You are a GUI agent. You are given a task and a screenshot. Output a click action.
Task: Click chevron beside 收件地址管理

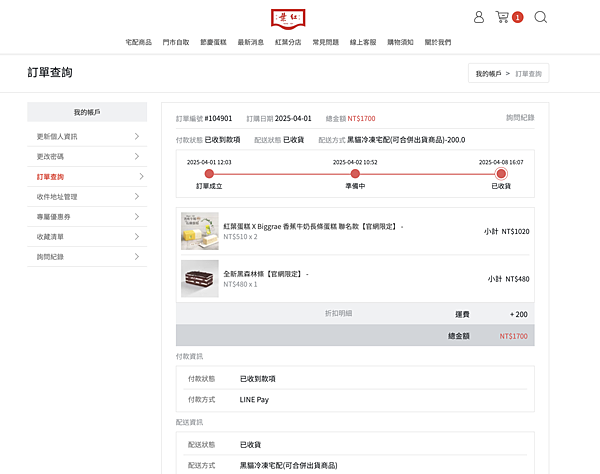(x=137, y=196)
